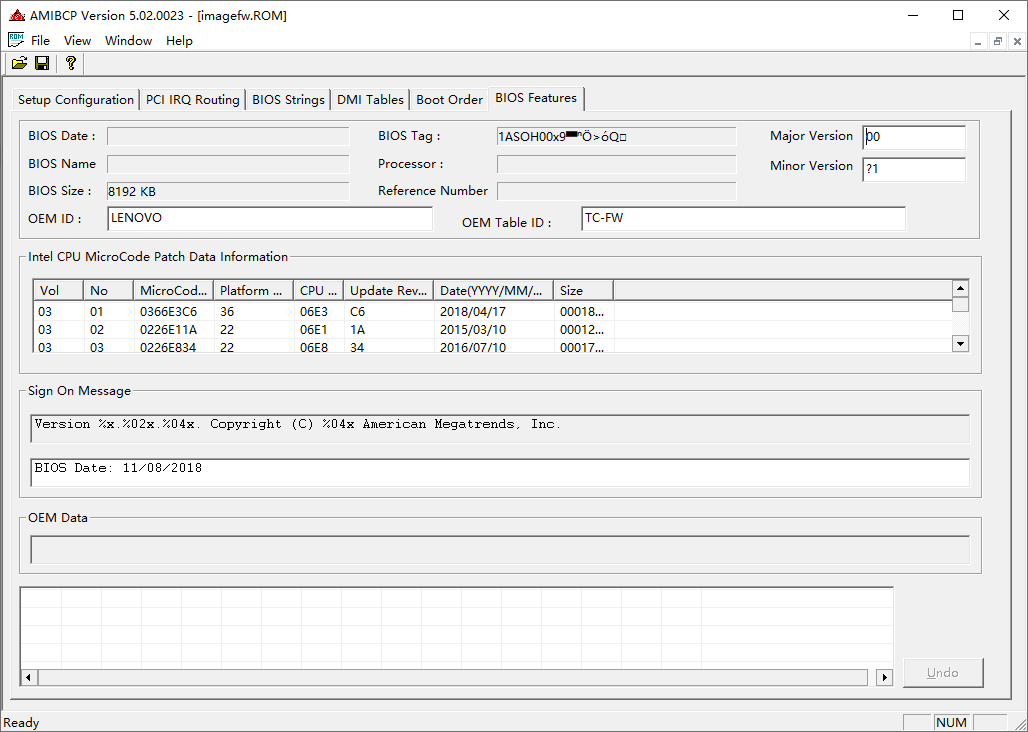Click the Size column header

(x=583, y=290)
